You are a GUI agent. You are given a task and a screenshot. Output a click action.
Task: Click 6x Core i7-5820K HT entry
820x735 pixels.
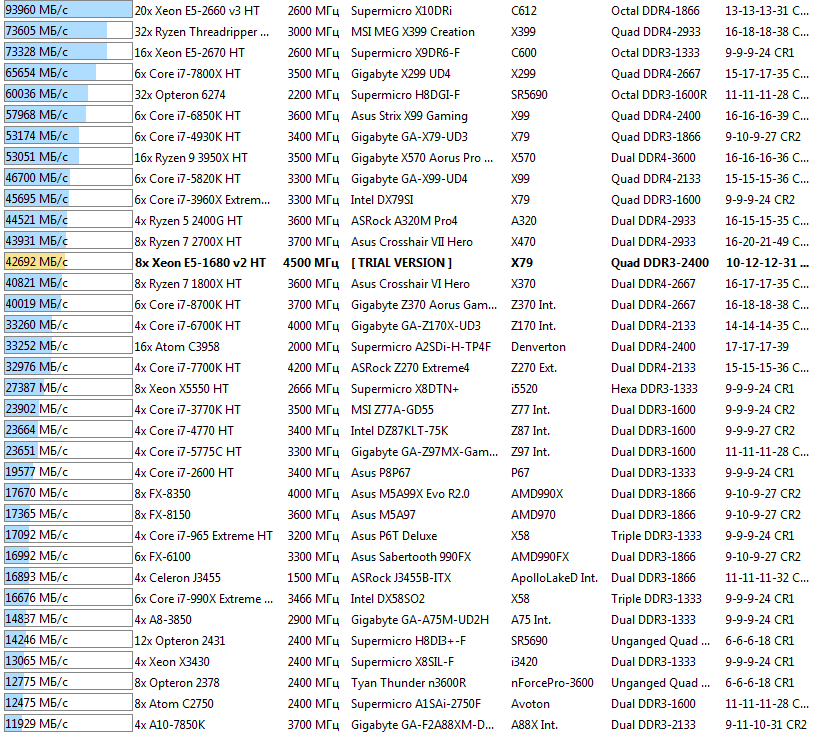click(x=187, y=178)
